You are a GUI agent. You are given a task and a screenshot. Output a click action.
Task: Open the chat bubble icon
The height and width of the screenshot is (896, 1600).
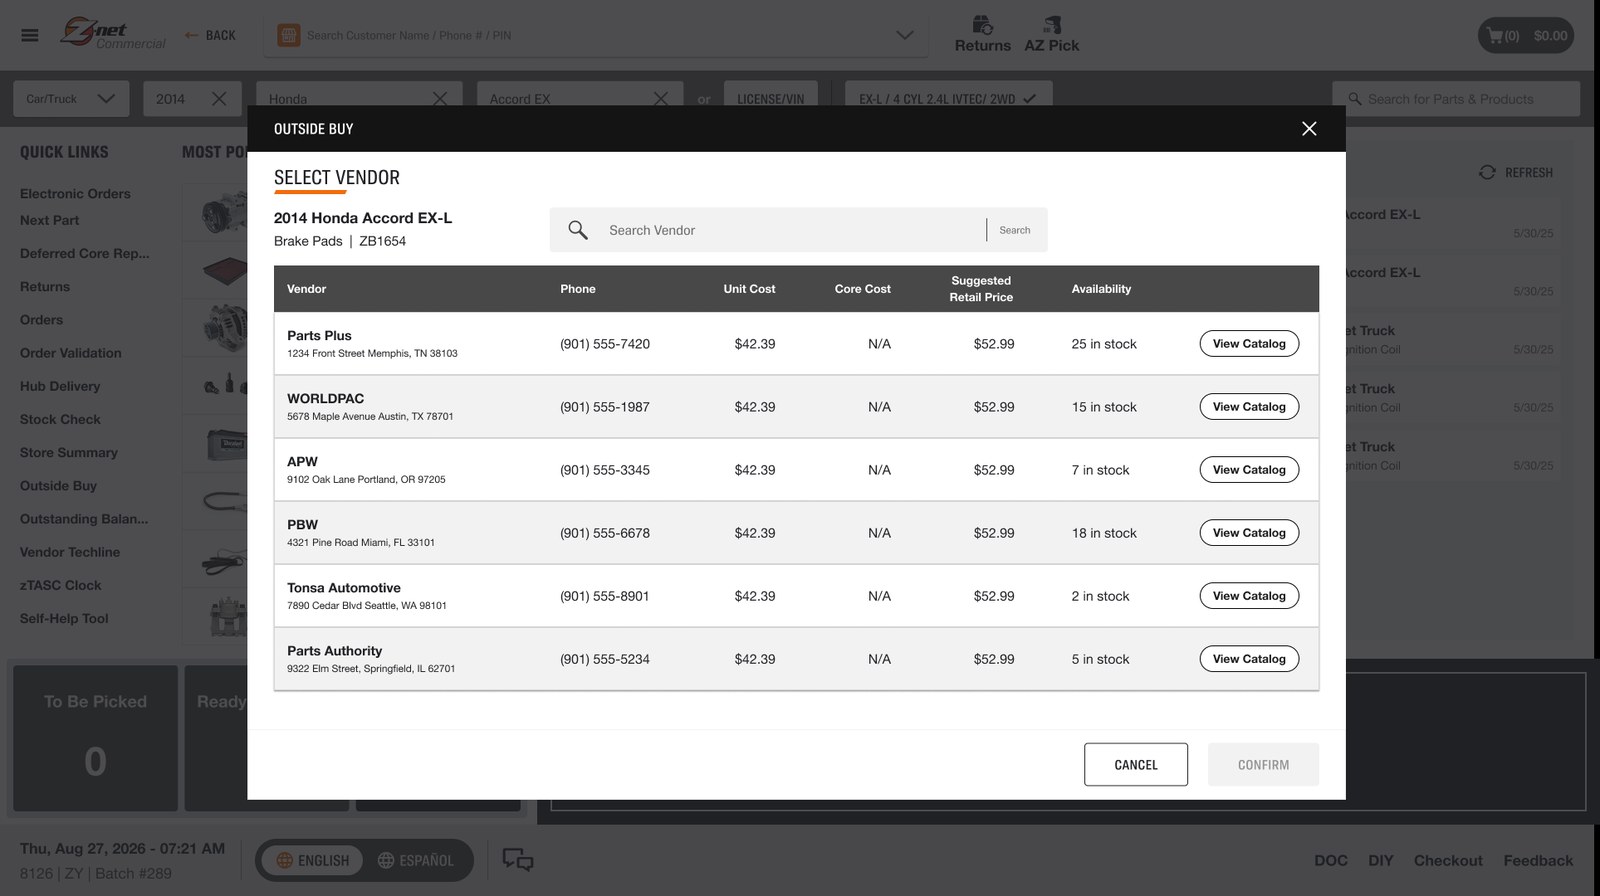click(517, 860)
